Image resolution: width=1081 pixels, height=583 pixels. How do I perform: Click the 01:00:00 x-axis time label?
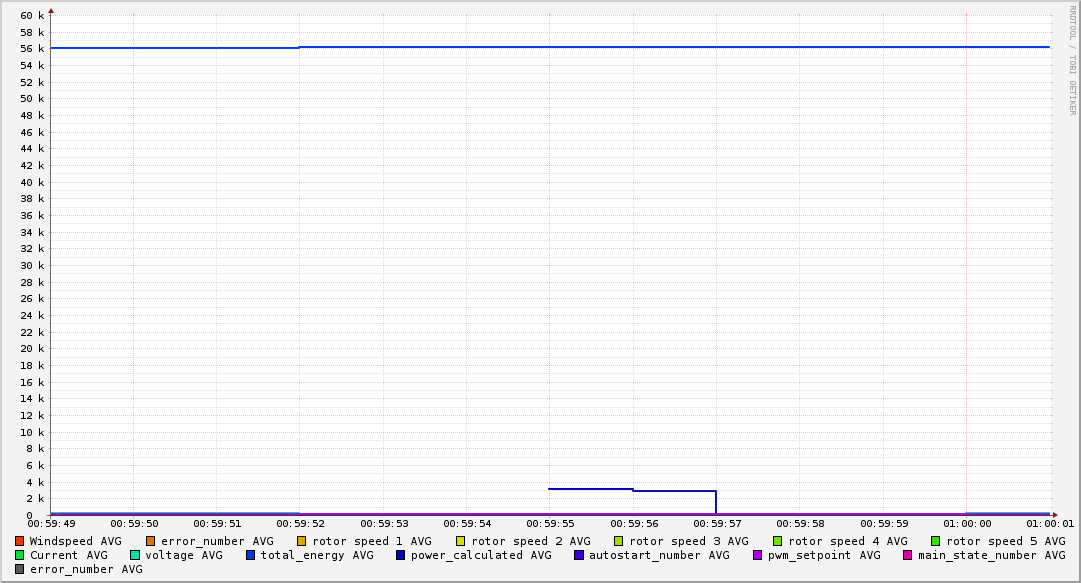(967, 523)
